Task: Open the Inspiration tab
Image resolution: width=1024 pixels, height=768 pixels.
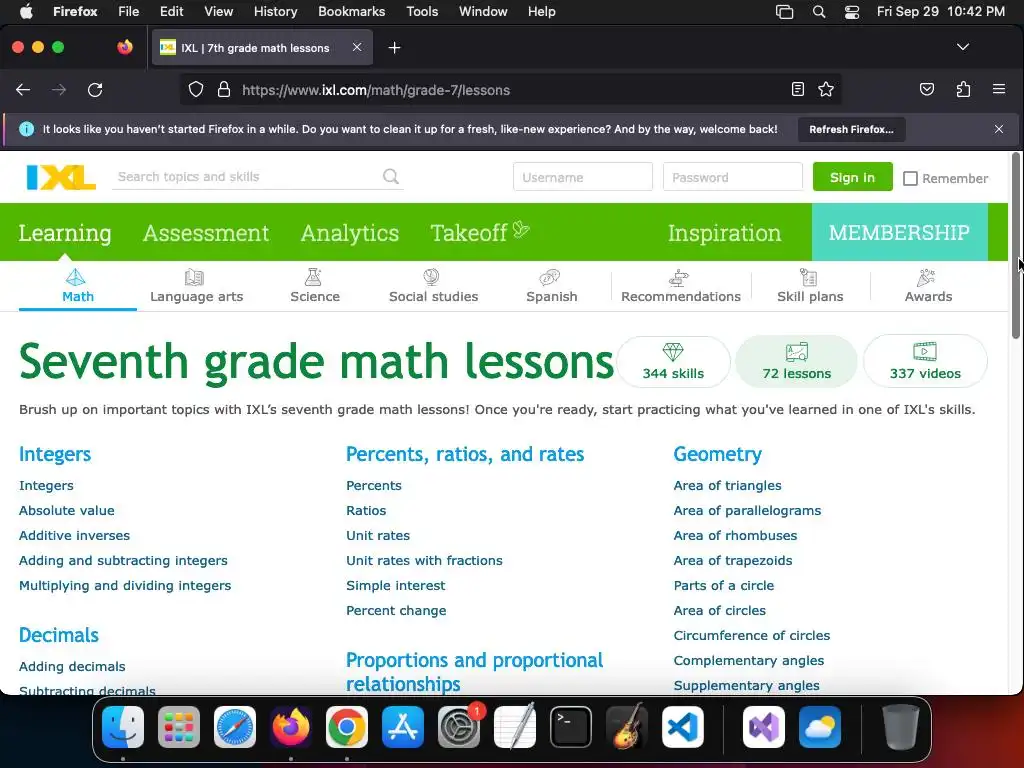Action: pos(724,232)
